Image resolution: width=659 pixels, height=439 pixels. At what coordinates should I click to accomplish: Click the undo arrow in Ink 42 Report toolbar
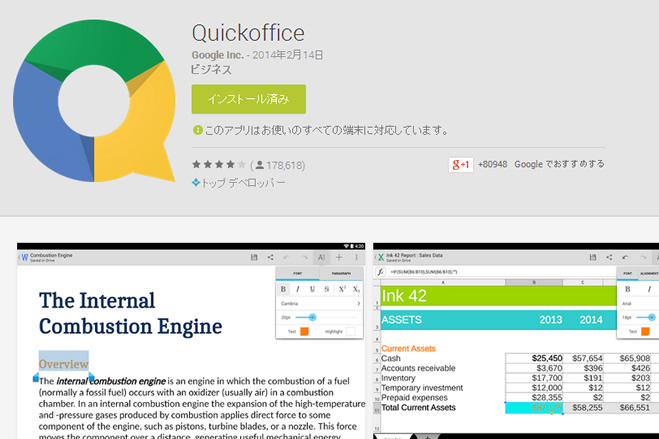(x=625, y=257)
